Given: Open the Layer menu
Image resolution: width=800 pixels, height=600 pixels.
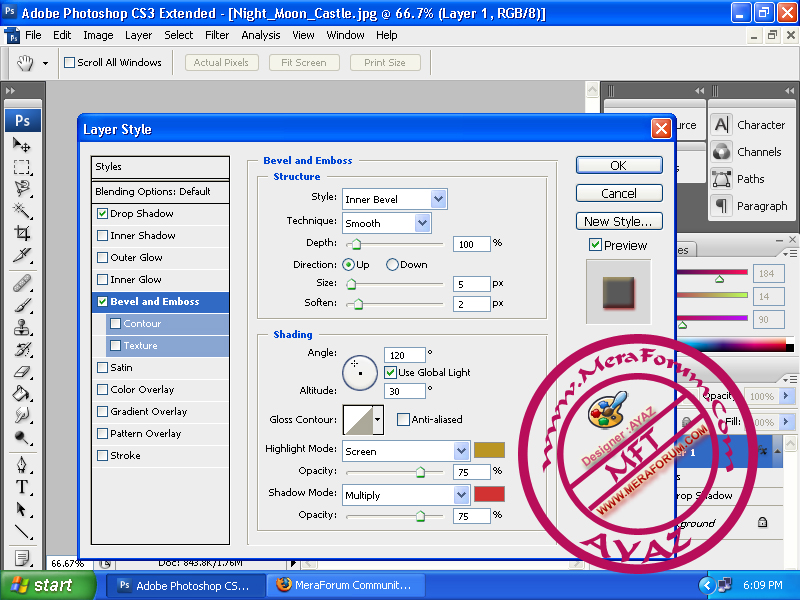Looking at the screenshot, I should 138,35.
